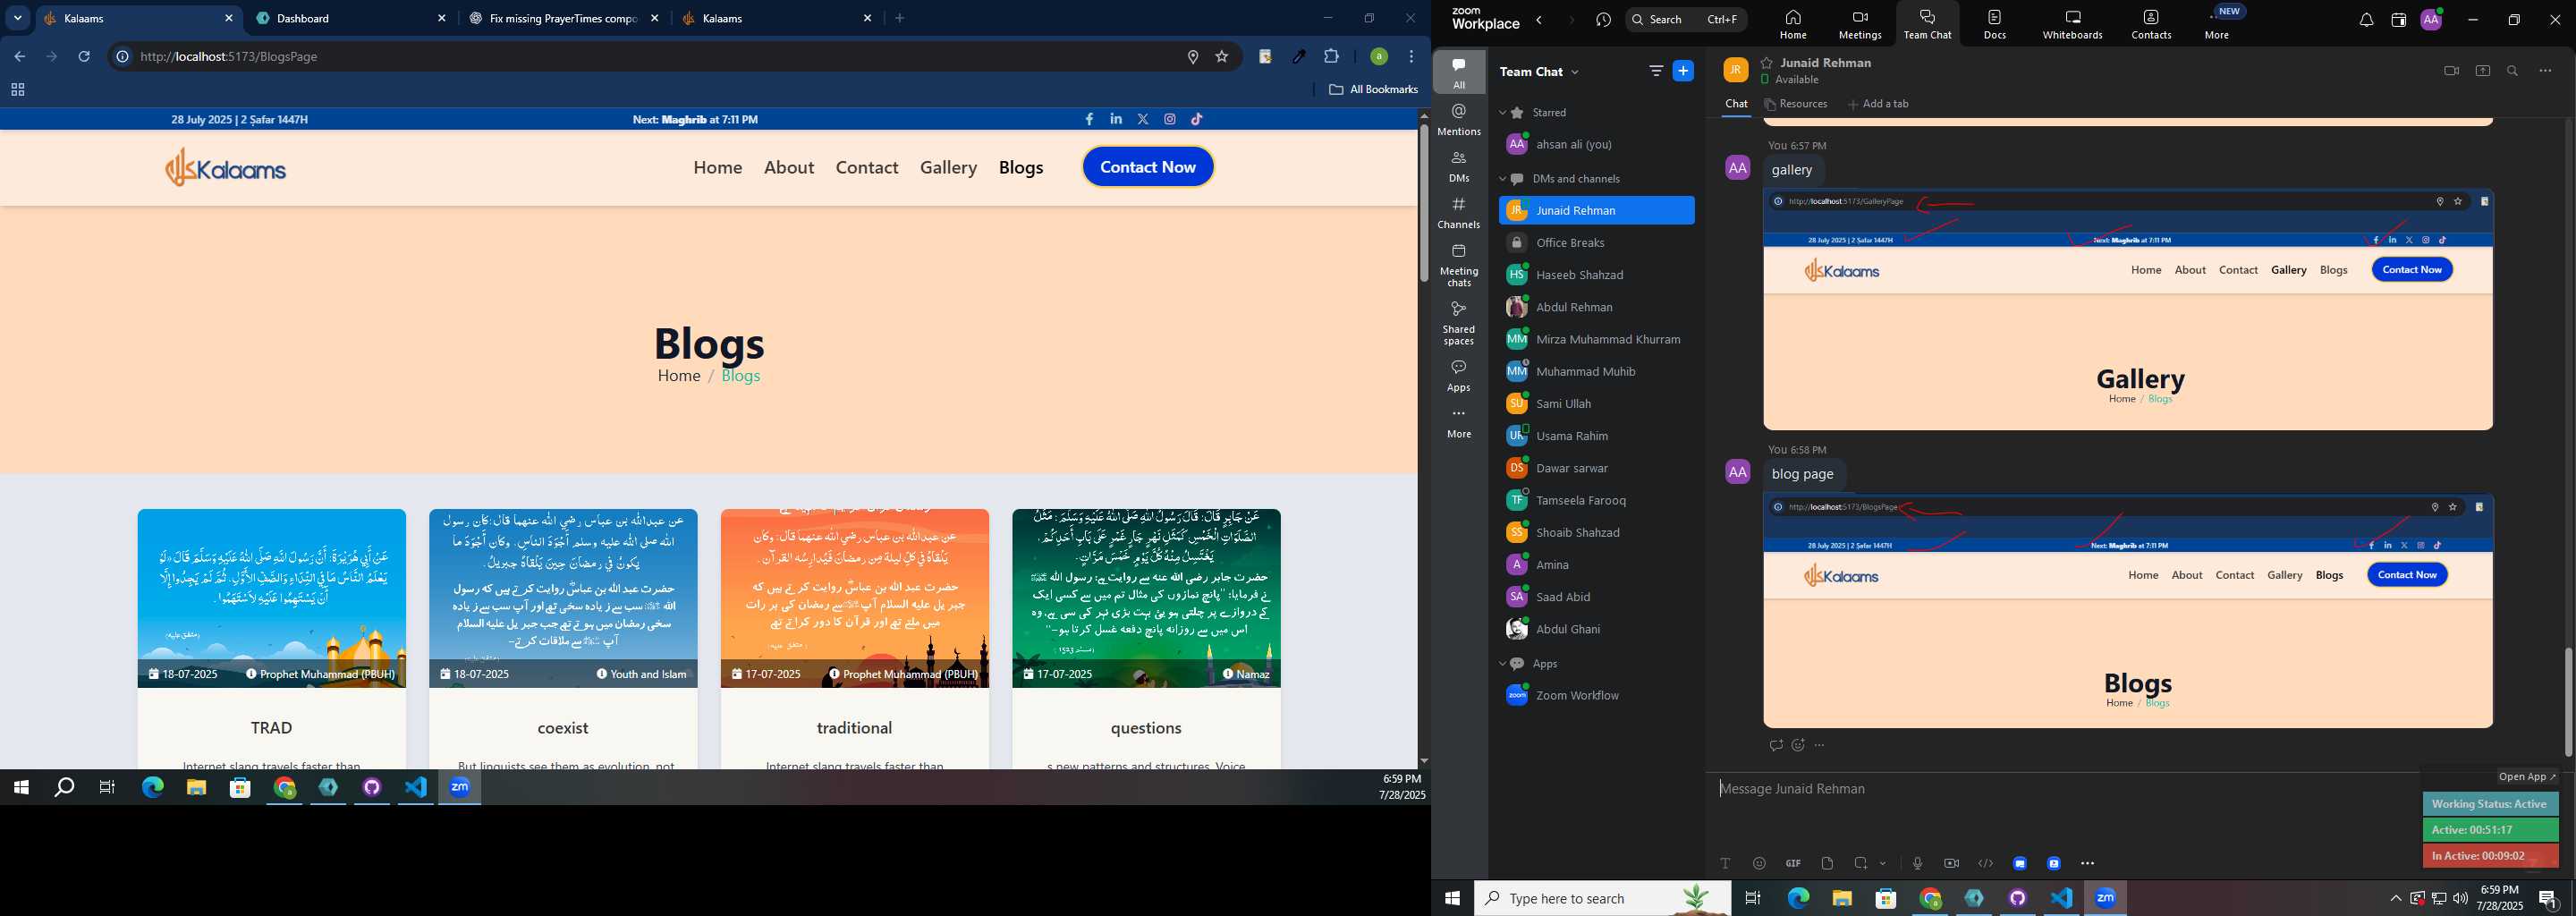Open the Contacts tab in Zoom
2576x916 pixels.
tap(2151, 23)
